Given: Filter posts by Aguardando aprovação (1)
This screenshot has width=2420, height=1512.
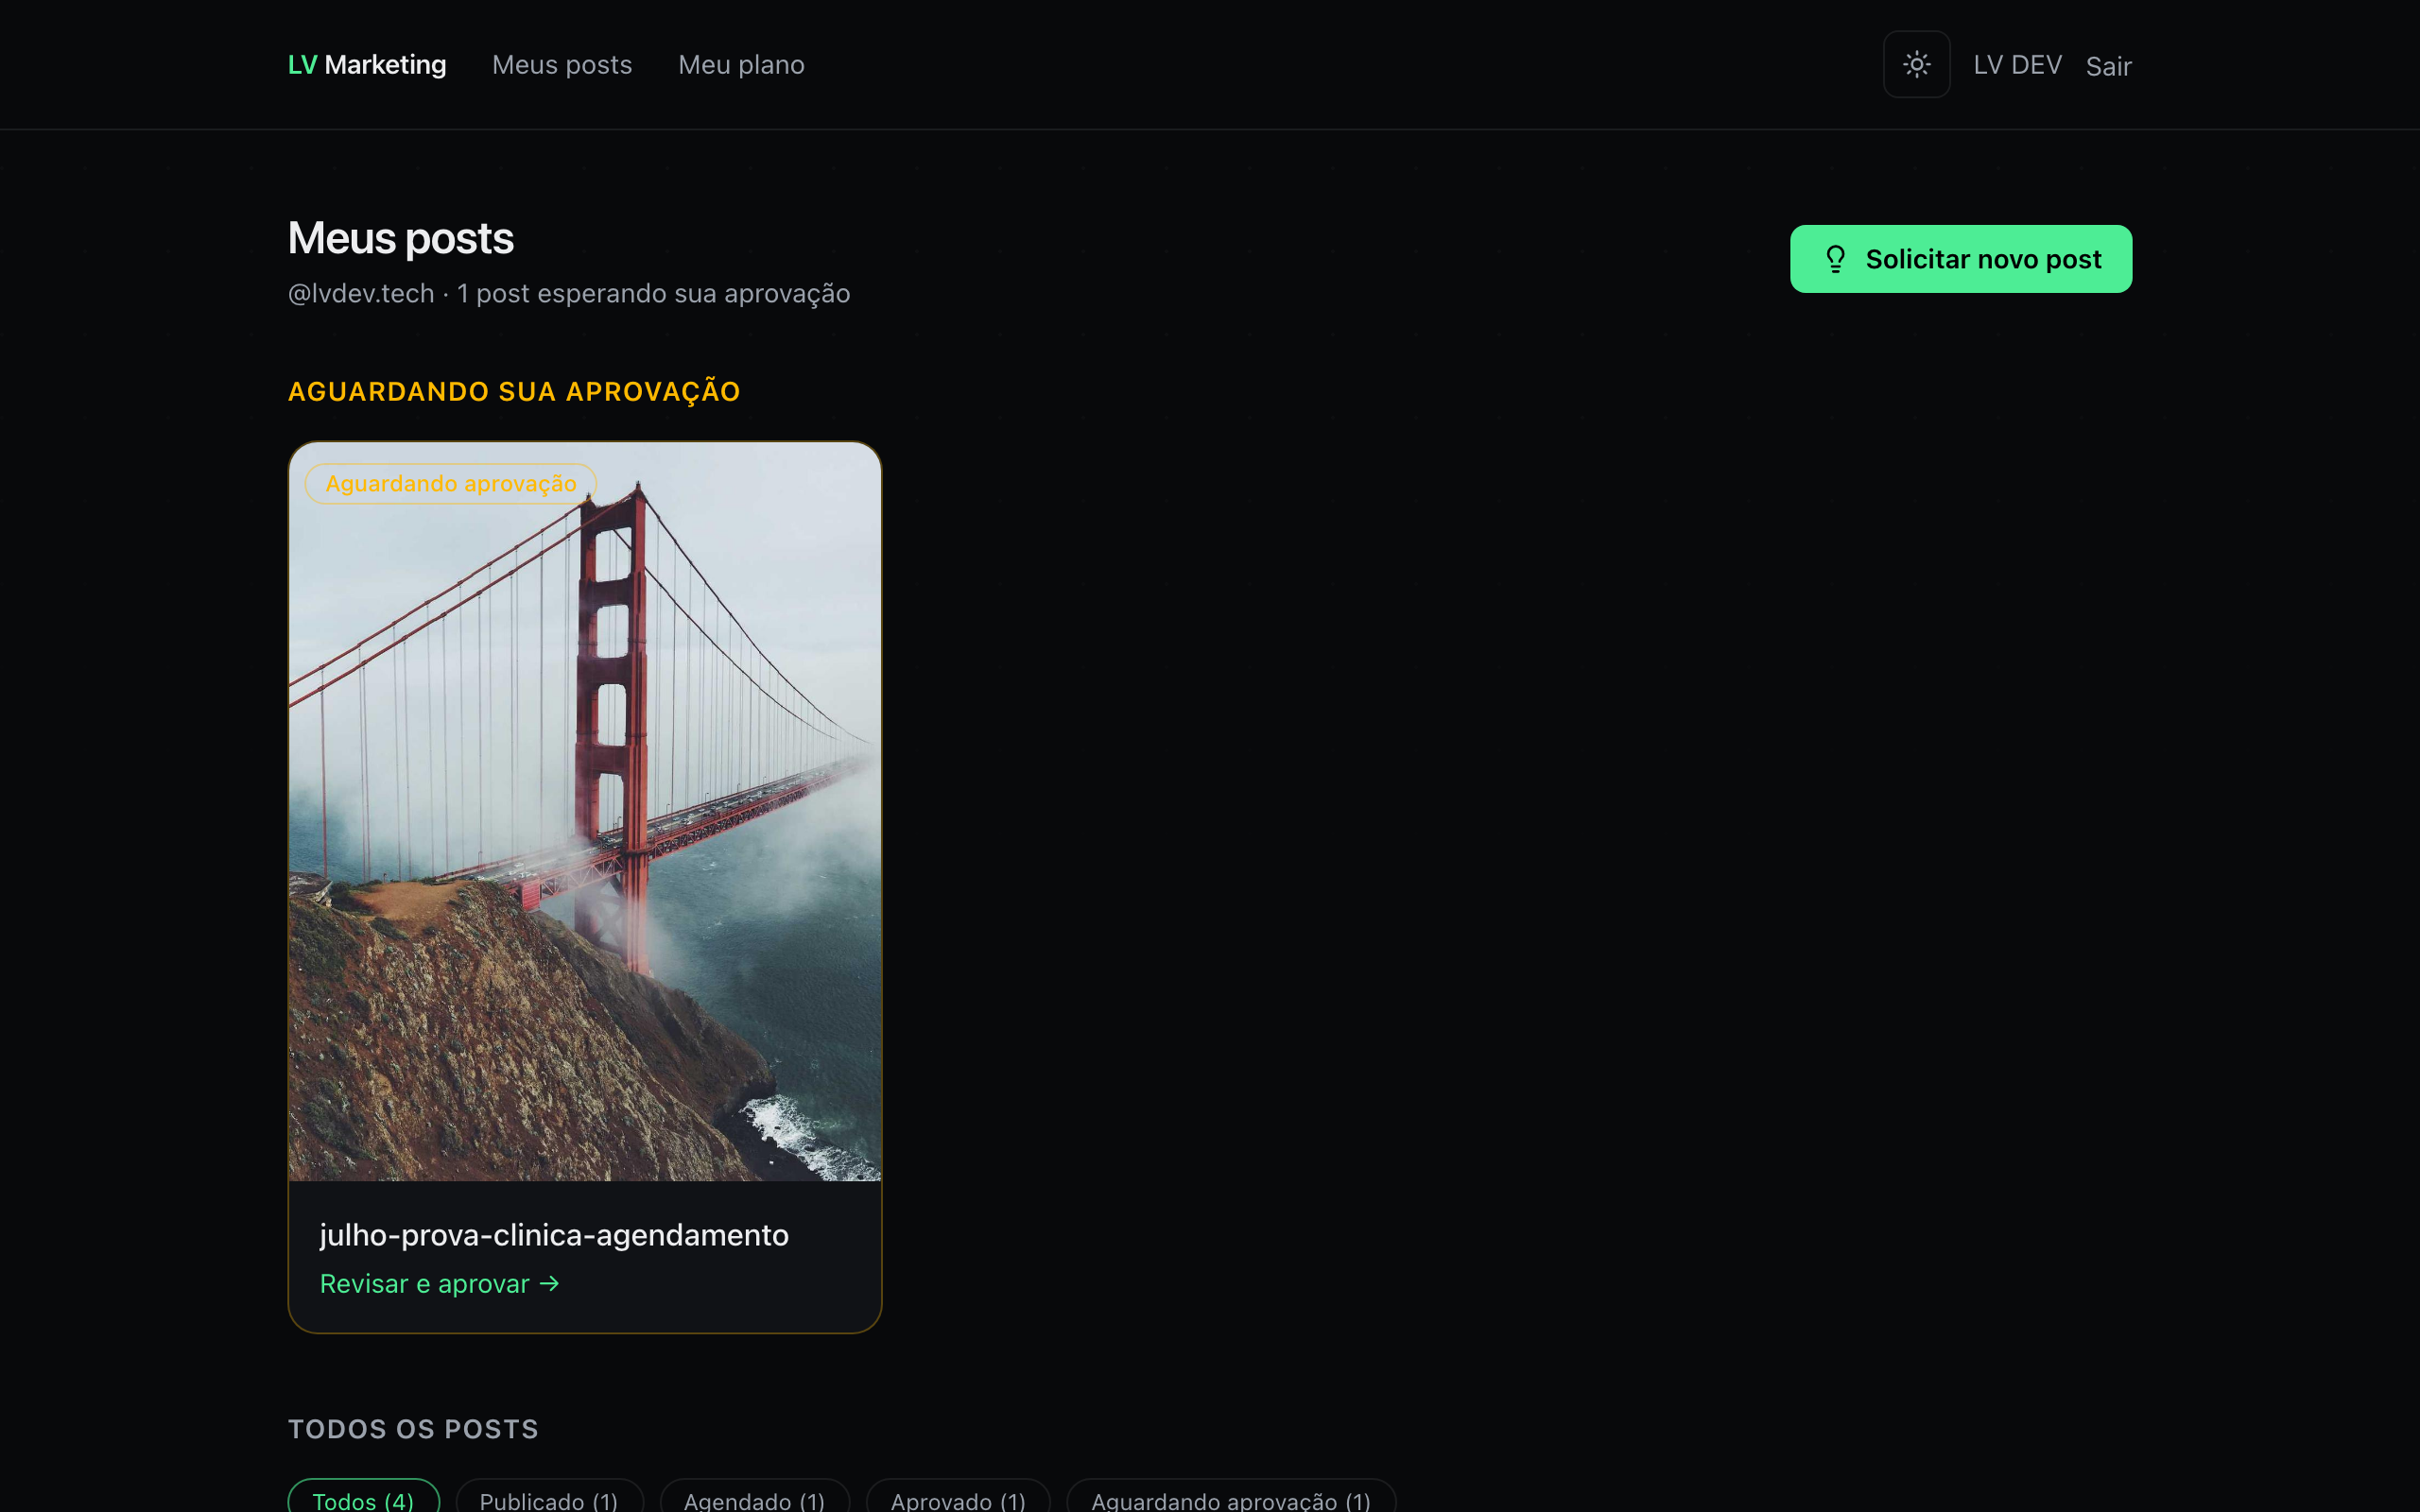Looking at the screenshot, I should 1231,1499.
